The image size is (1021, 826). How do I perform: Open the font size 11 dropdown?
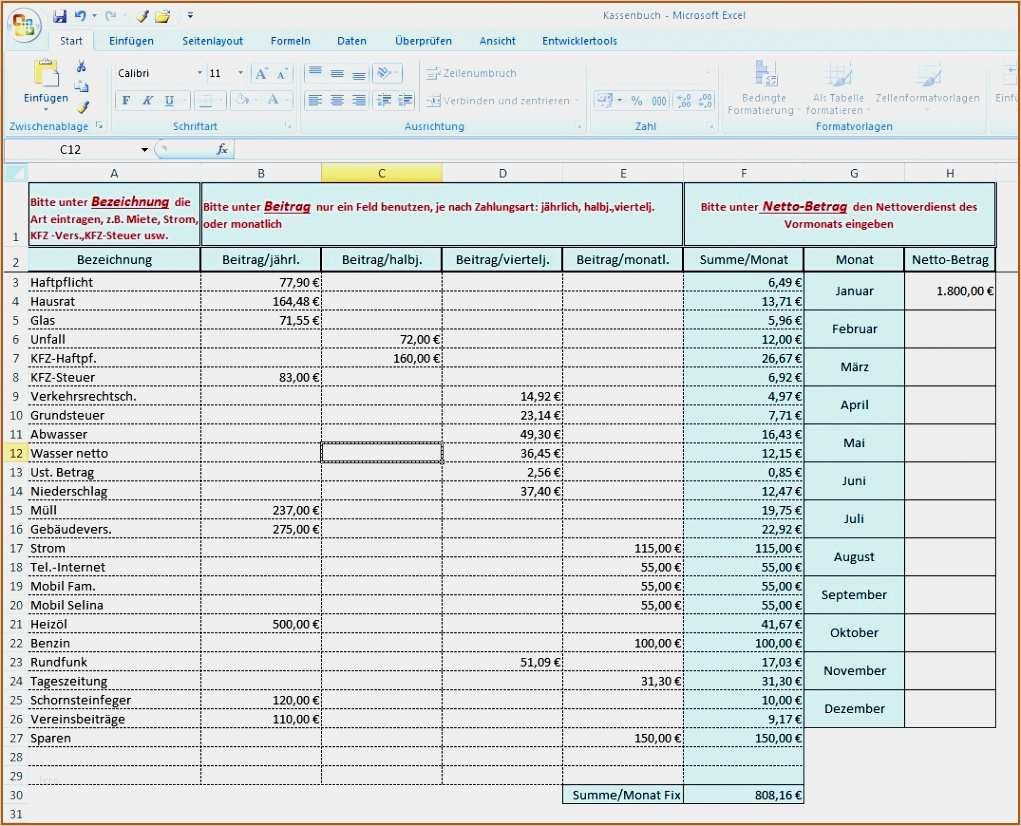click(x=240, y=74)
